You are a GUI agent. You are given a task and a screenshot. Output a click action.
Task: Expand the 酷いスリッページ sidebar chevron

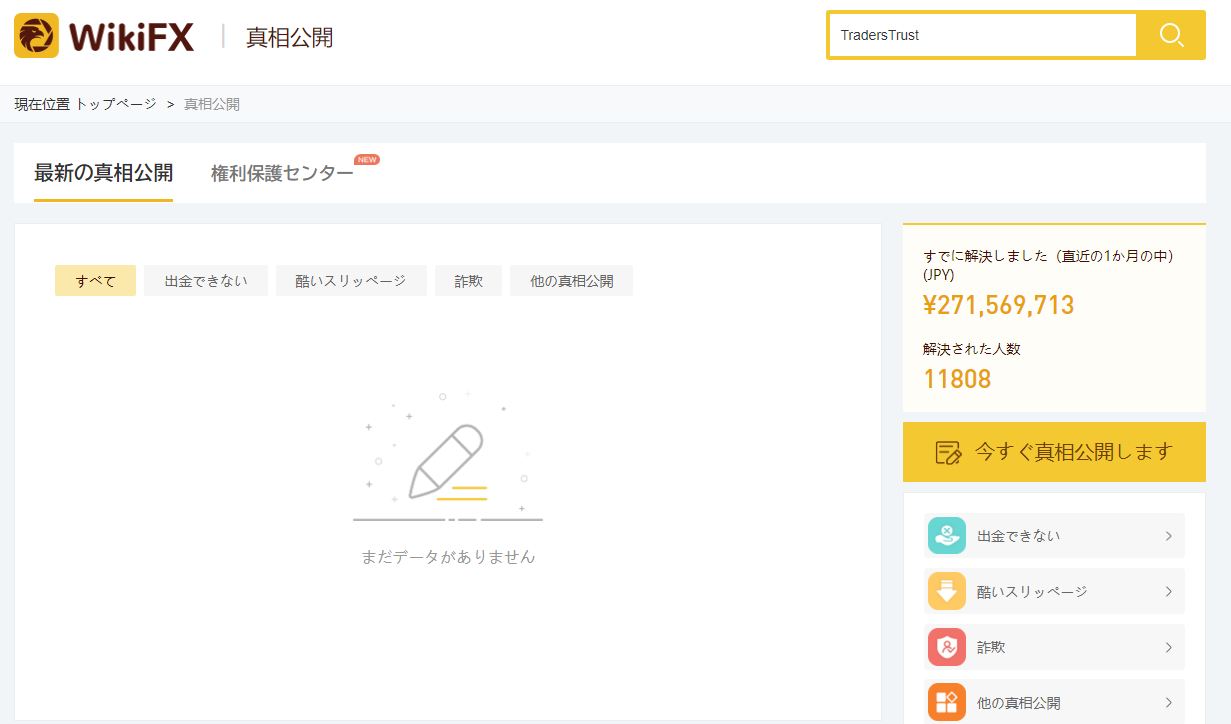[x=1168, y=591]
